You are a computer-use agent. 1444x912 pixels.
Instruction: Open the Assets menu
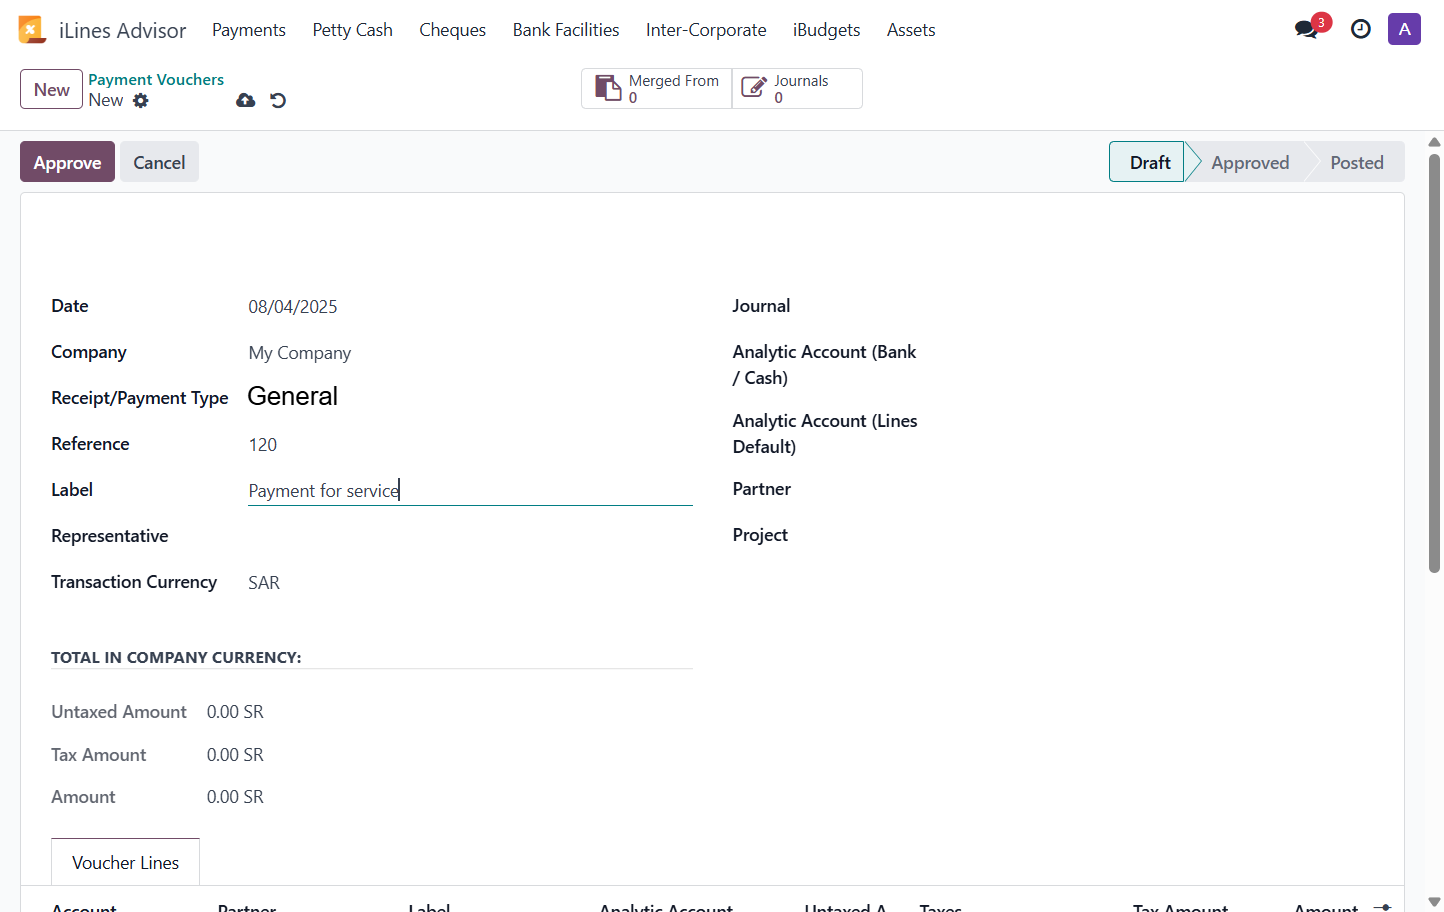coord(911,30)
